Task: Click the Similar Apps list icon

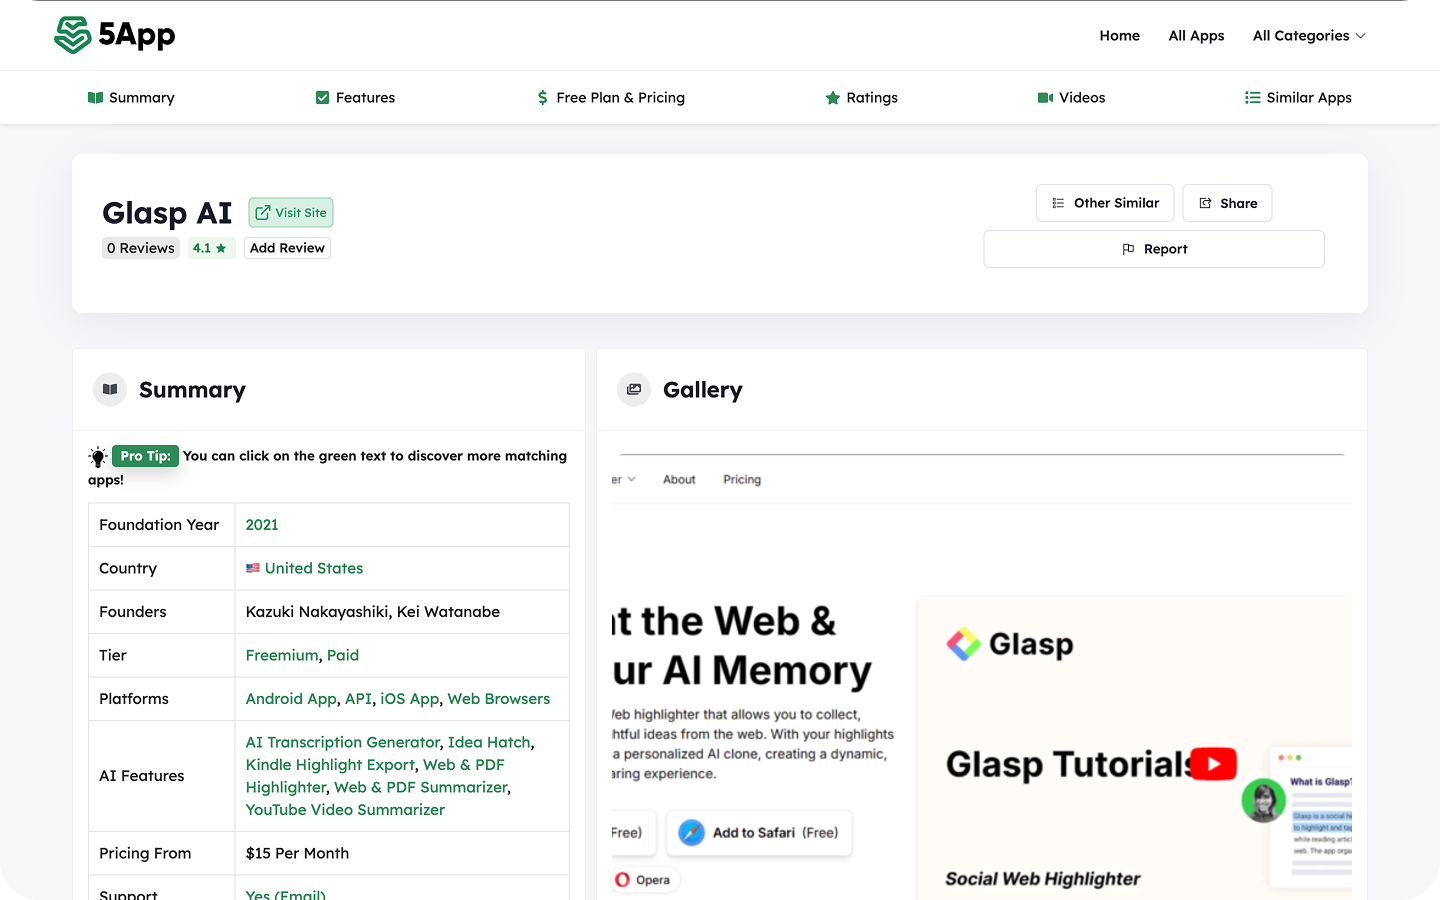Action: click(x=1252, y=98)
